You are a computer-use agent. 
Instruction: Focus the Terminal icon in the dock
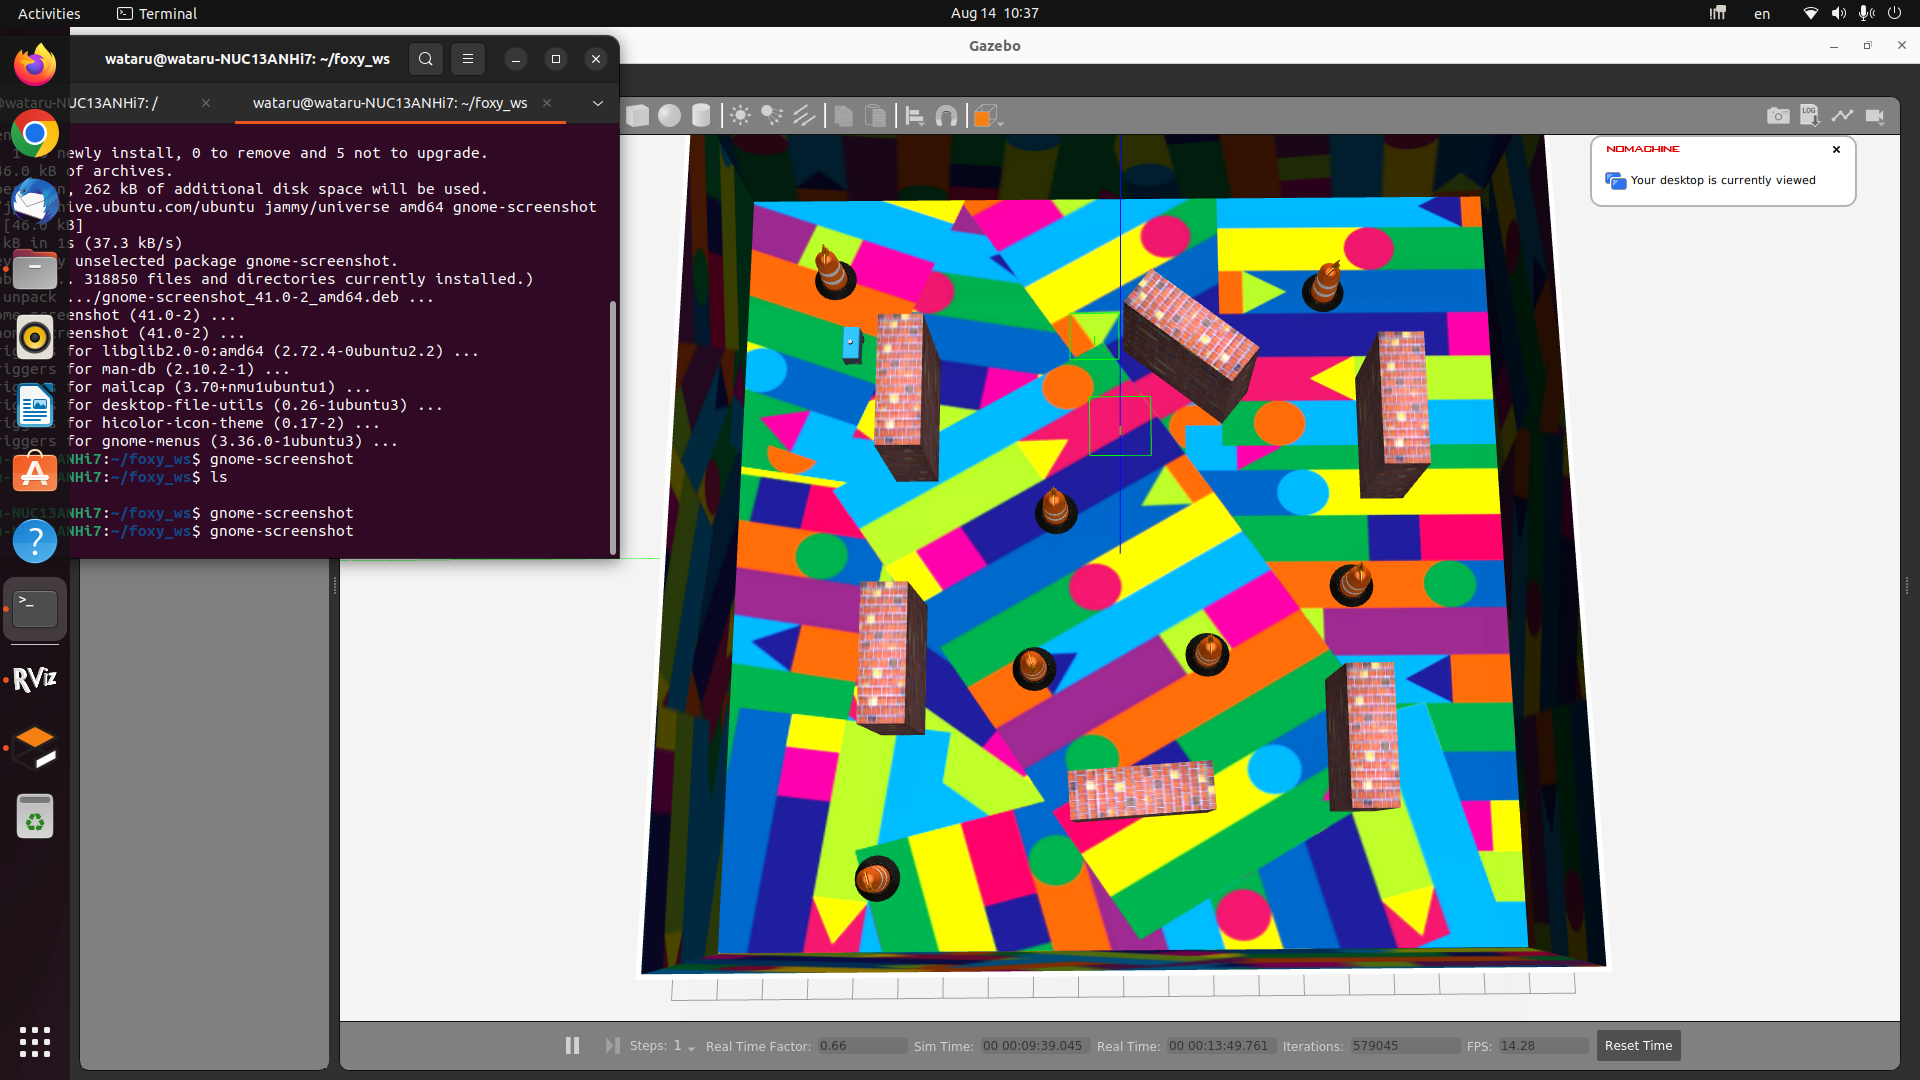pos(35,609)
